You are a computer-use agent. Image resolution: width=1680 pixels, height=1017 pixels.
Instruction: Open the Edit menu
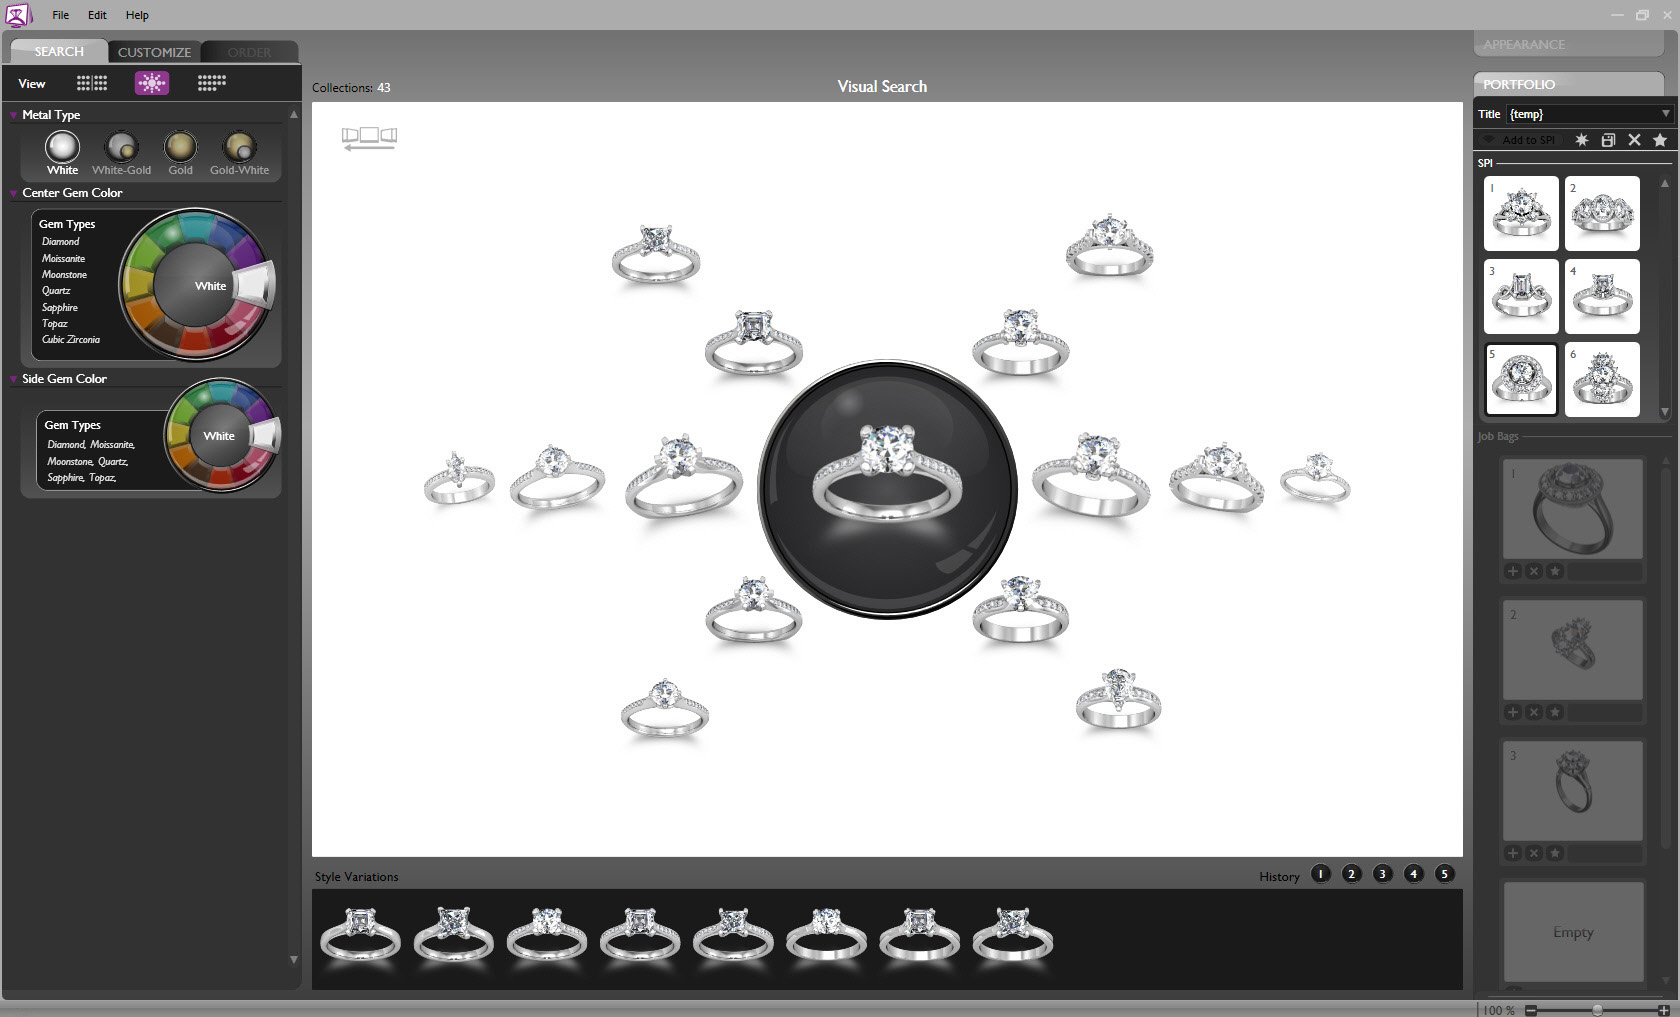point(97,15)
